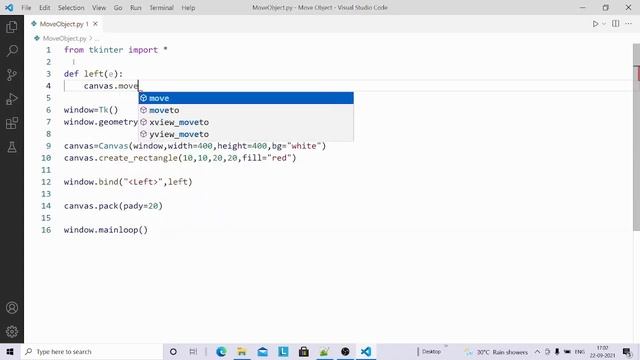640x360 pixels.
Task: Click Visual Studio Code taskbar icon
Action: pos(366,351)
